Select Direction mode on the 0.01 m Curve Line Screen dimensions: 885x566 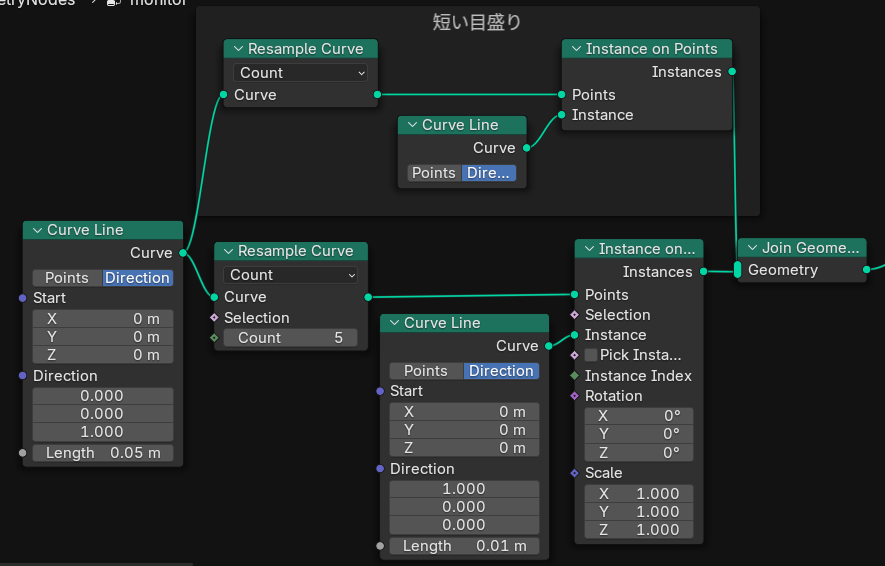tap(501, 371)
